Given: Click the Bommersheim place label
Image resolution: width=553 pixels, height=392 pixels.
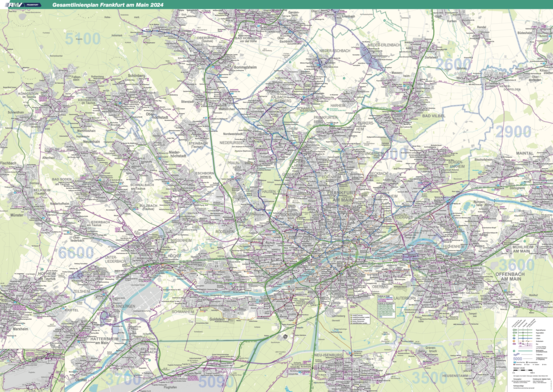Looking at the screenshot, I should [245, 67].
